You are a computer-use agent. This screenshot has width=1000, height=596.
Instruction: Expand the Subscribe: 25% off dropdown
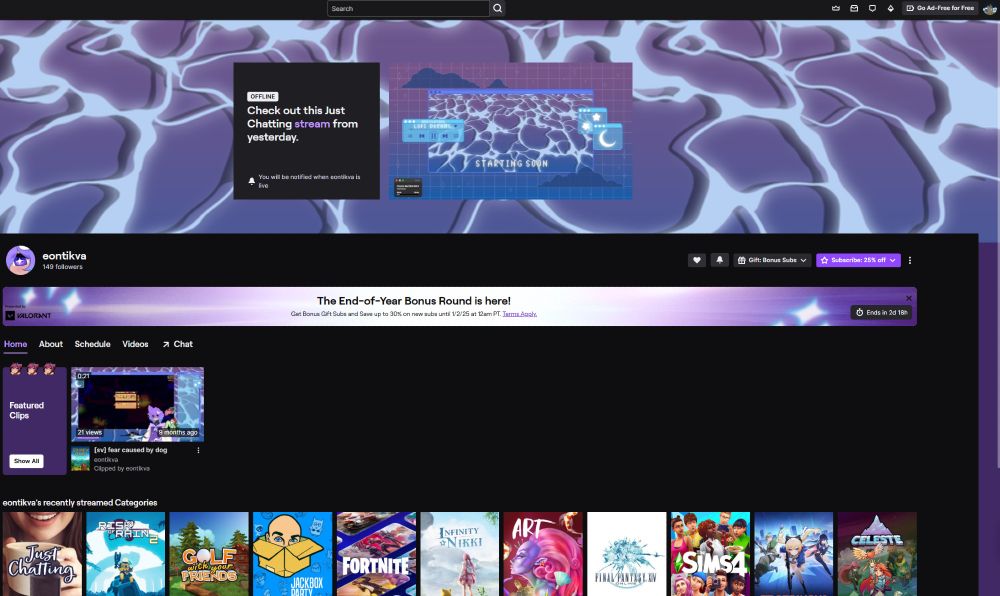coord(858,260)
